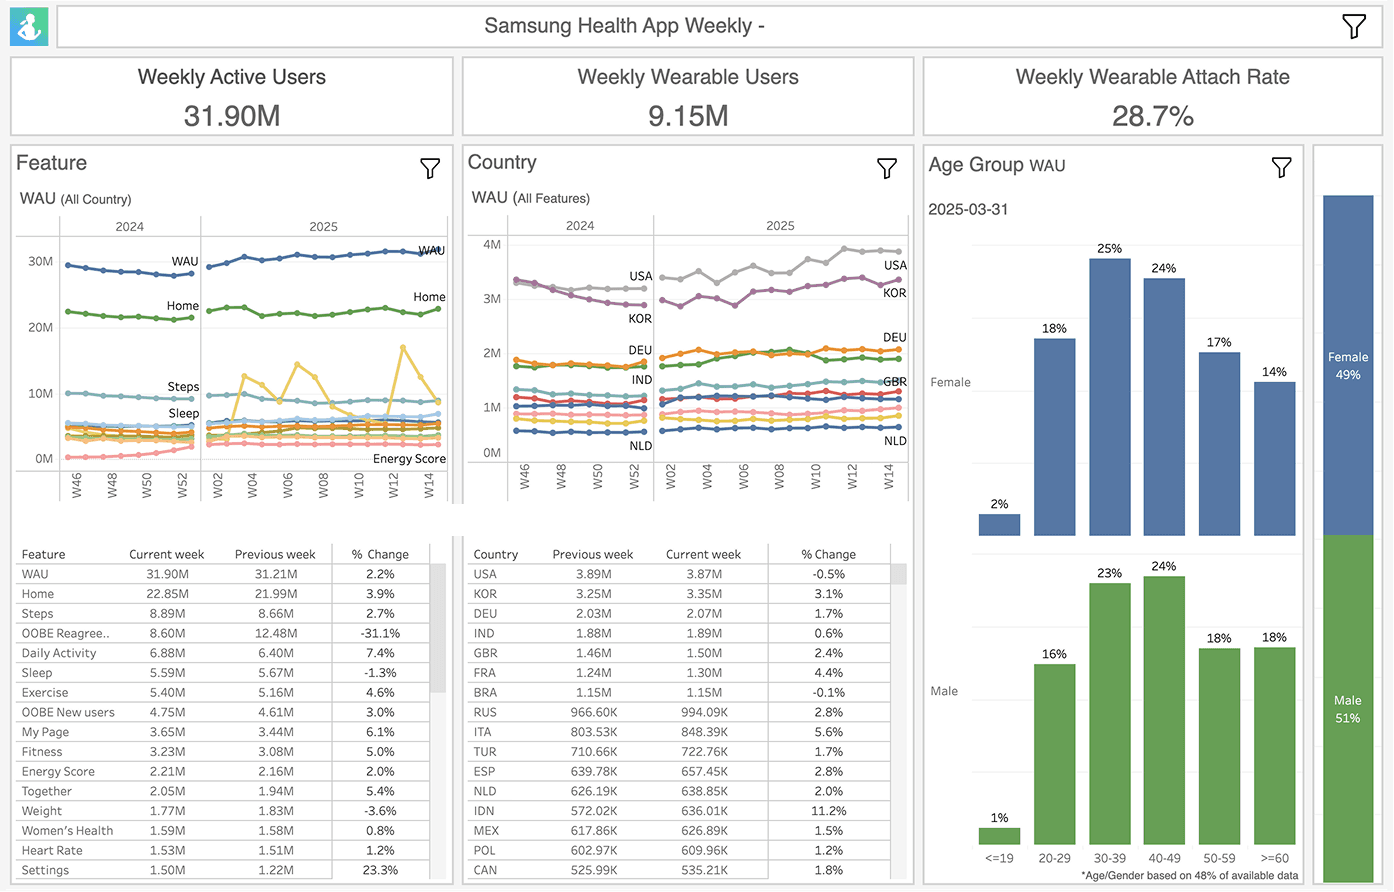Select the Exercise feature row

[223, 693]
